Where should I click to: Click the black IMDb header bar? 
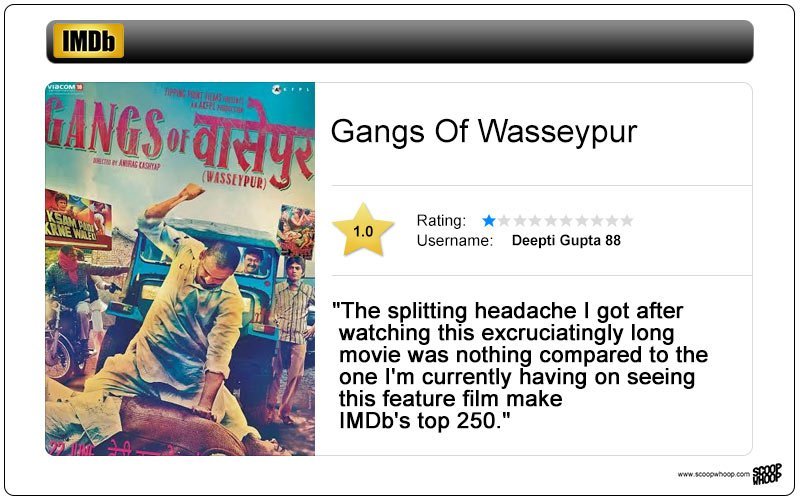coord(399,41)
